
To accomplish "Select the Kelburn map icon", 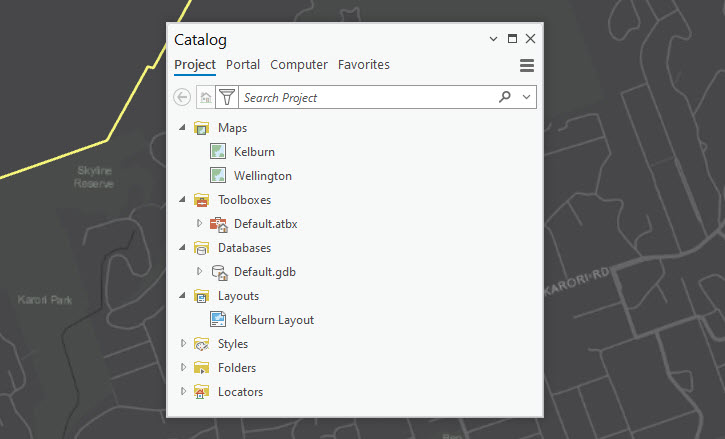I will [x=218, y=151].
